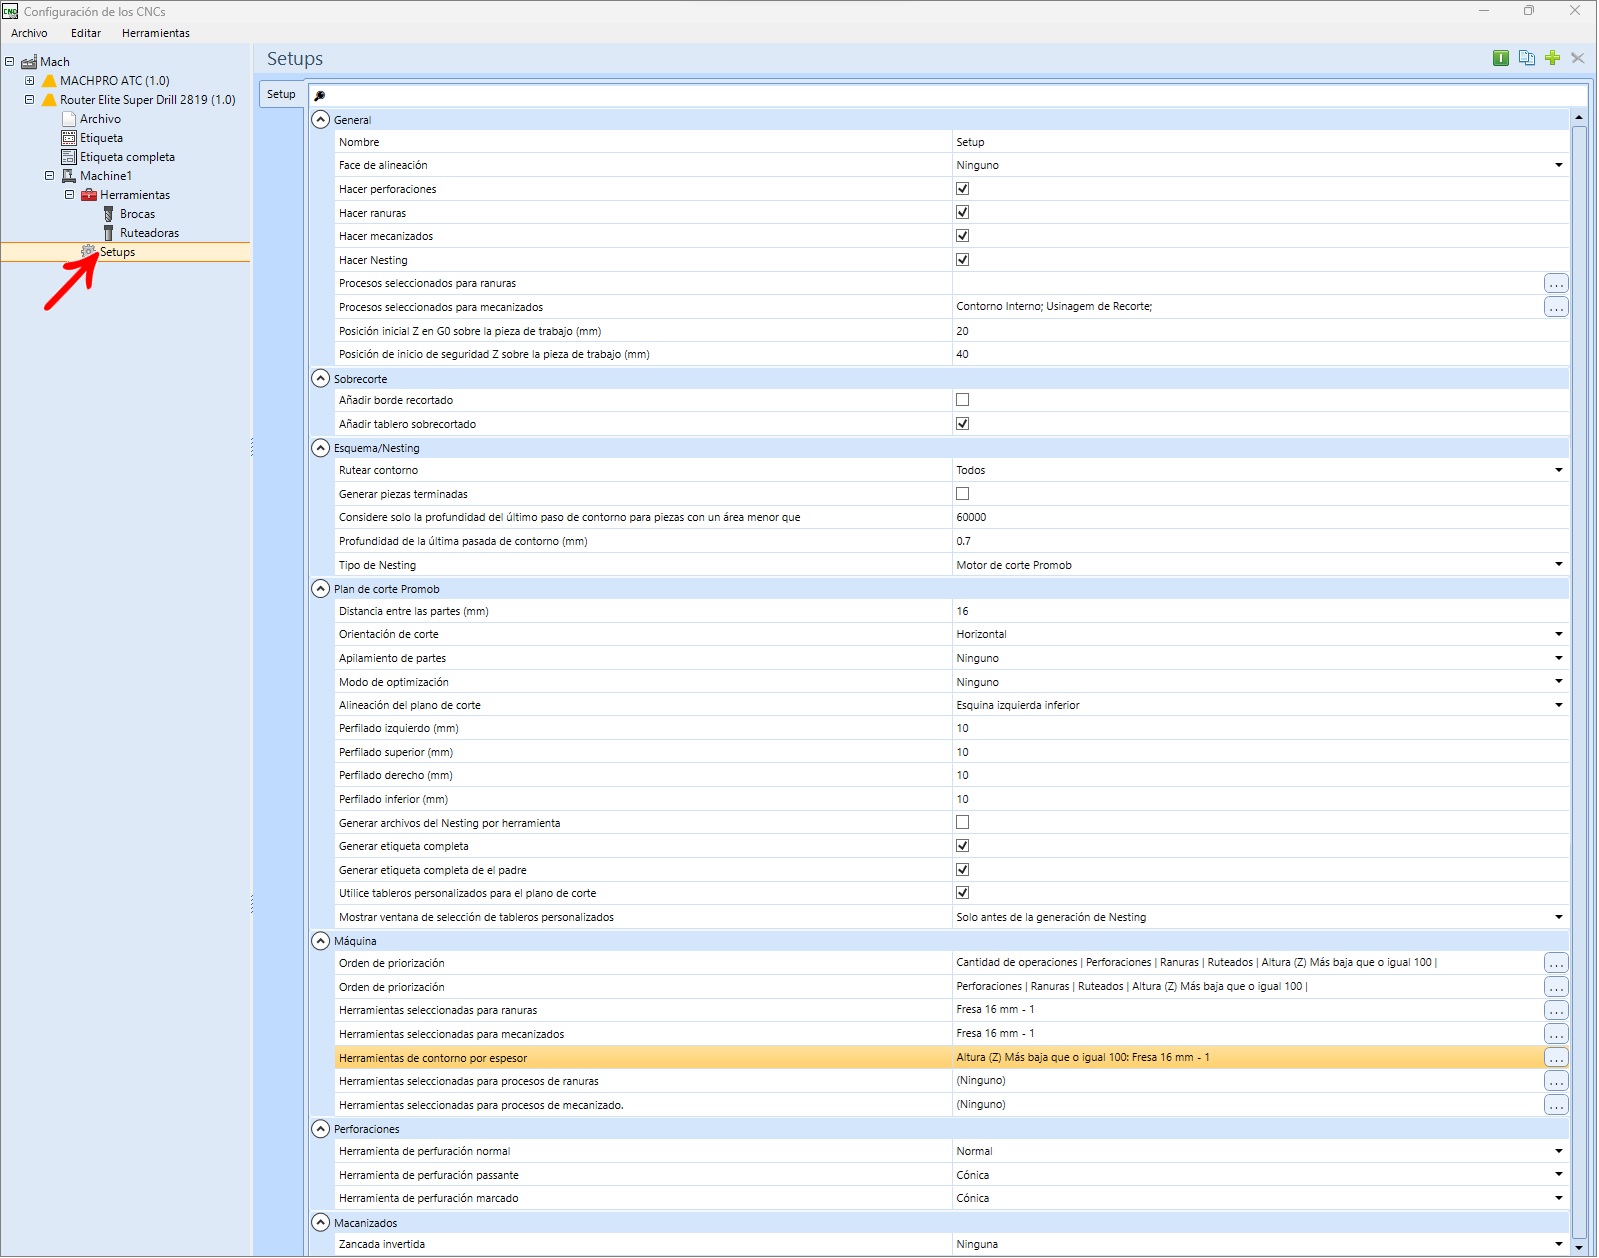Open ellipsis for Herramientas seleccionadas para procesos de mecanizado
This screenshot has width=1599, height=1258.
(1556, 1105)
